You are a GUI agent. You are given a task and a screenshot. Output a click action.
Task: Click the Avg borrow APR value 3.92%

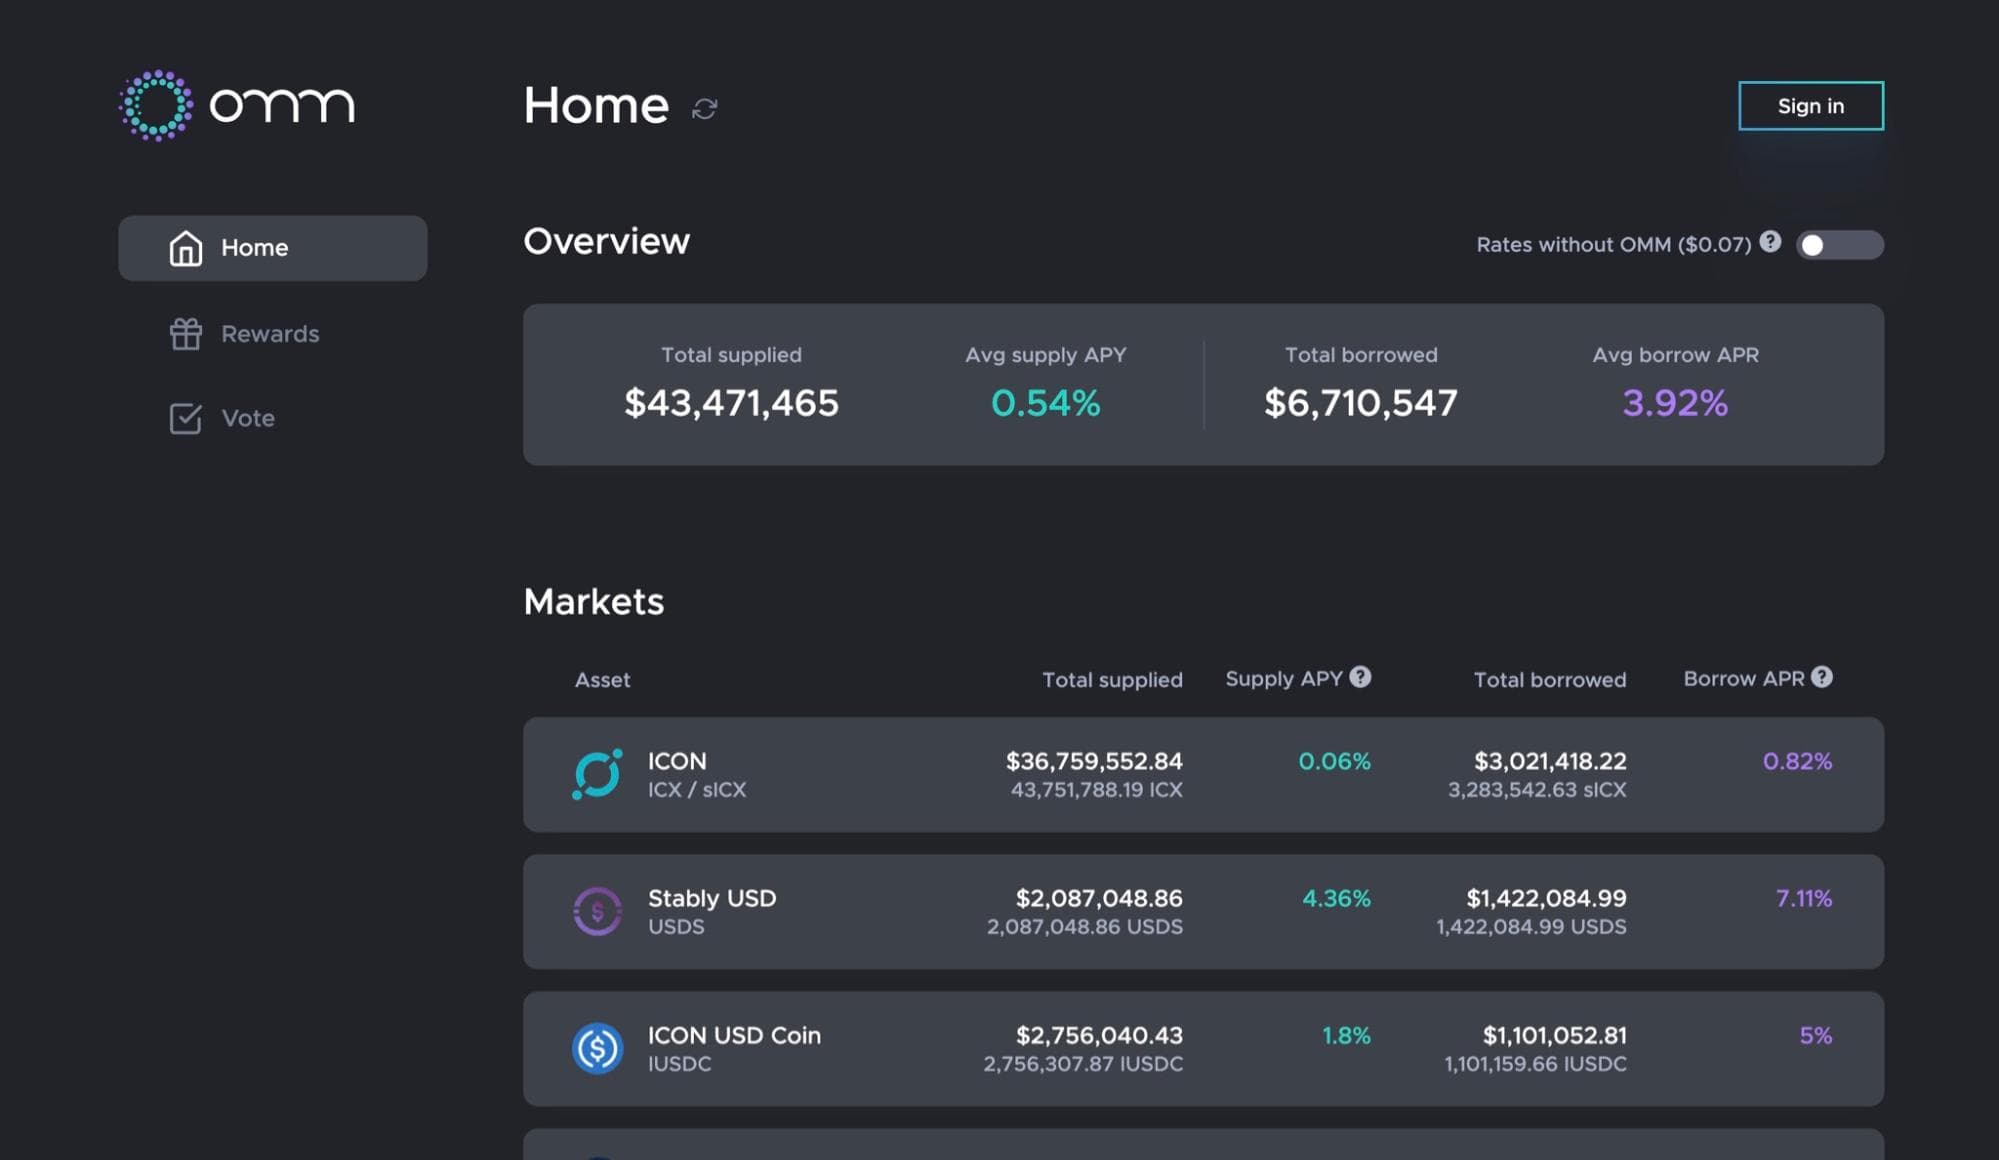(x=1674, y=403)
